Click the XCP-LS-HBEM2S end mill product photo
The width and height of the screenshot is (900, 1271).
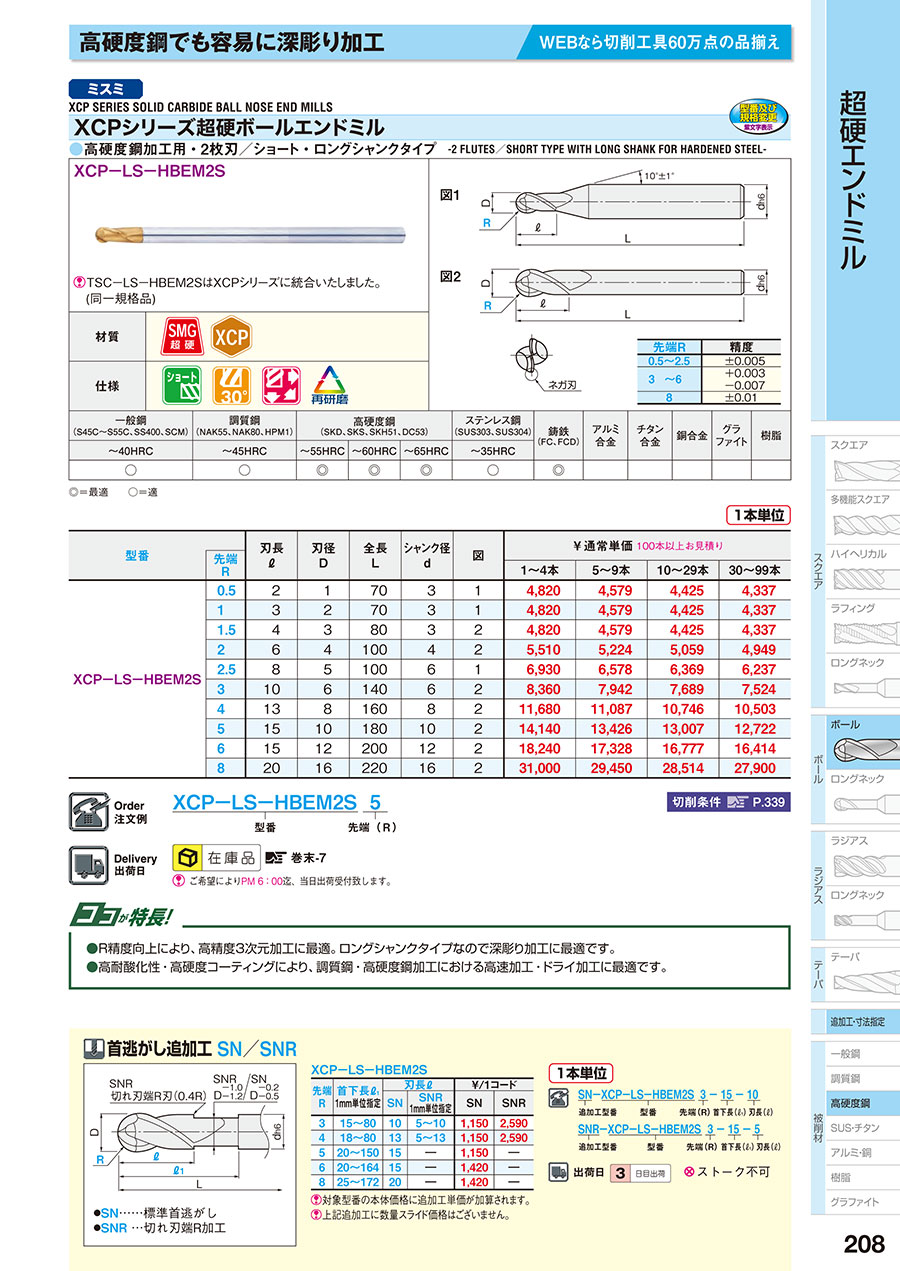click(x=242, y=232)
